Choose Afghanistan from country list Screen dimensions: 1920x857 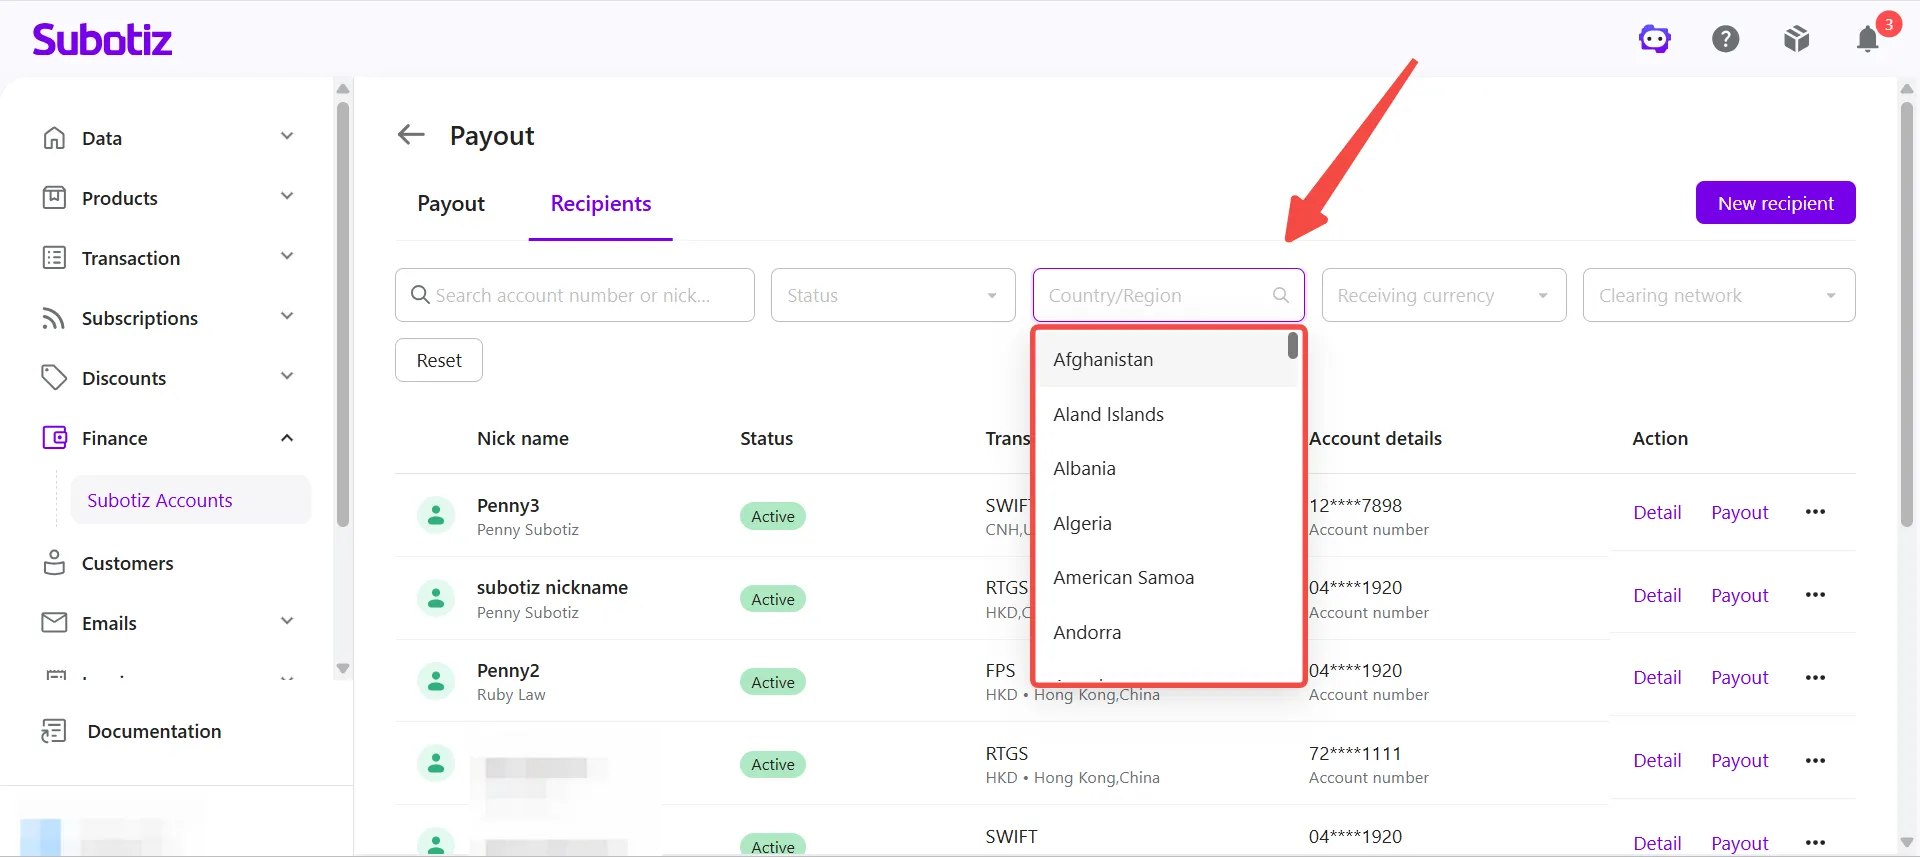(1167, 359)
